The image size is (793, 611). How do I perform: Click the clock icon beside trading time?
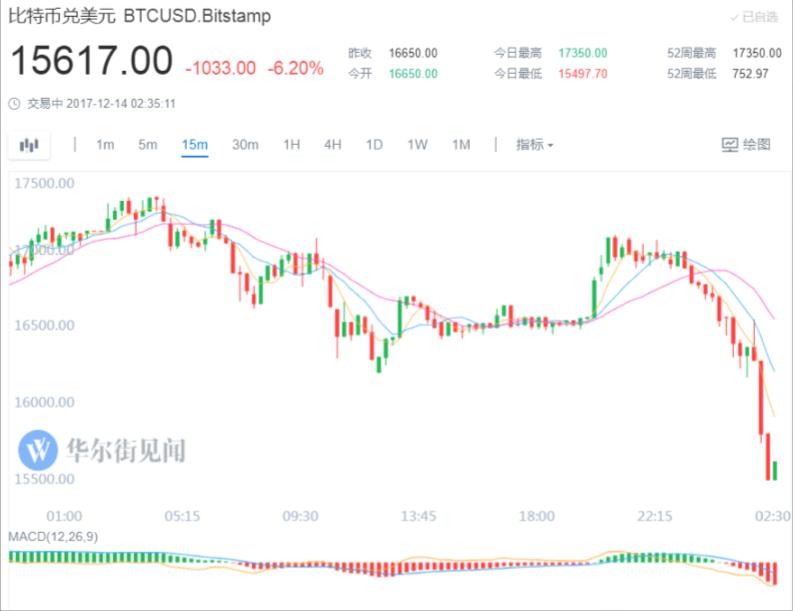pos(14,104)
